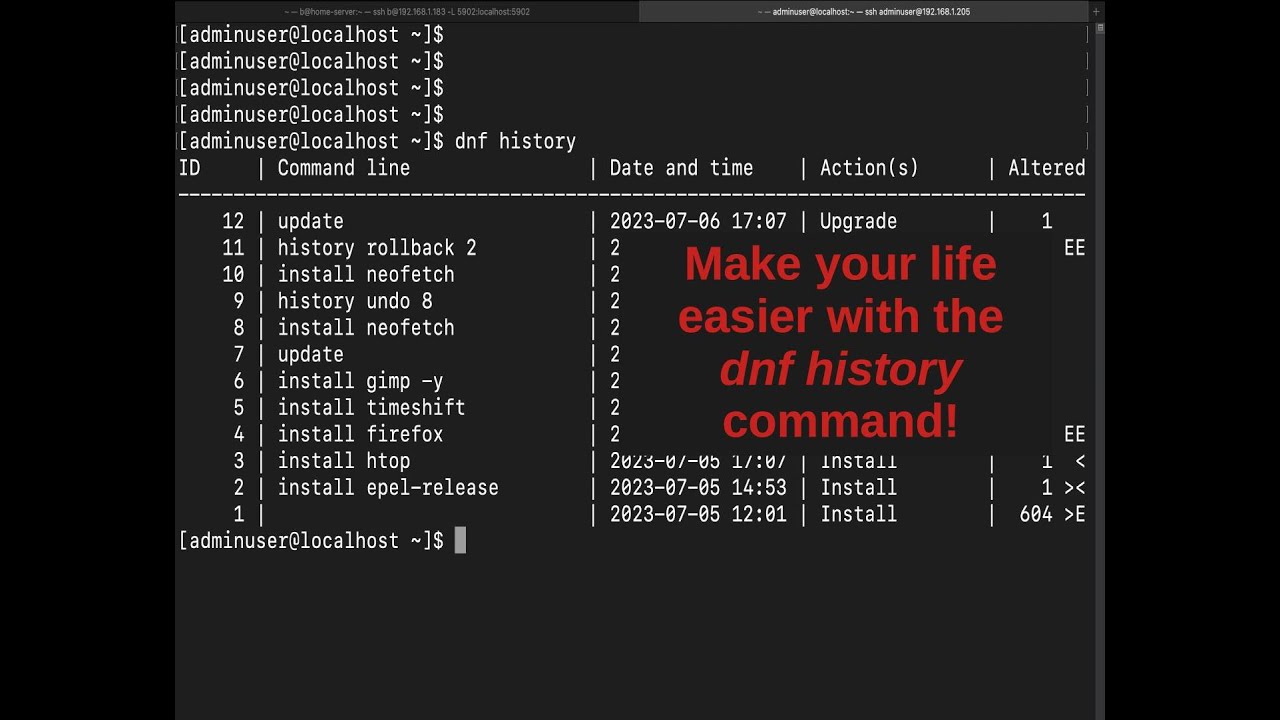1280x720 pixels.
Task: Select the 'install gimp -y' command
Action: [x=360, y=381]
